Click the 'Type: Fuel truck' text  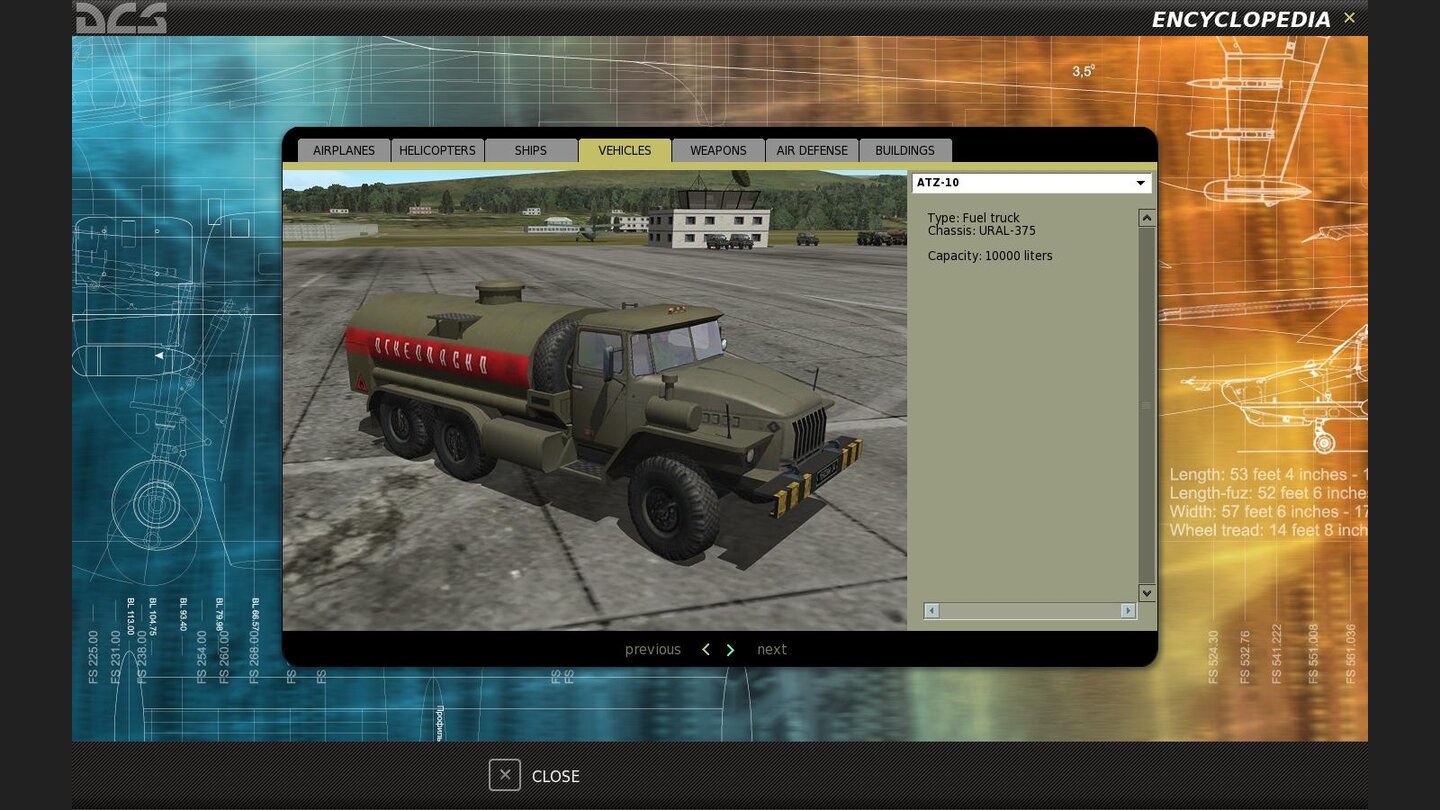pos(973,218)
